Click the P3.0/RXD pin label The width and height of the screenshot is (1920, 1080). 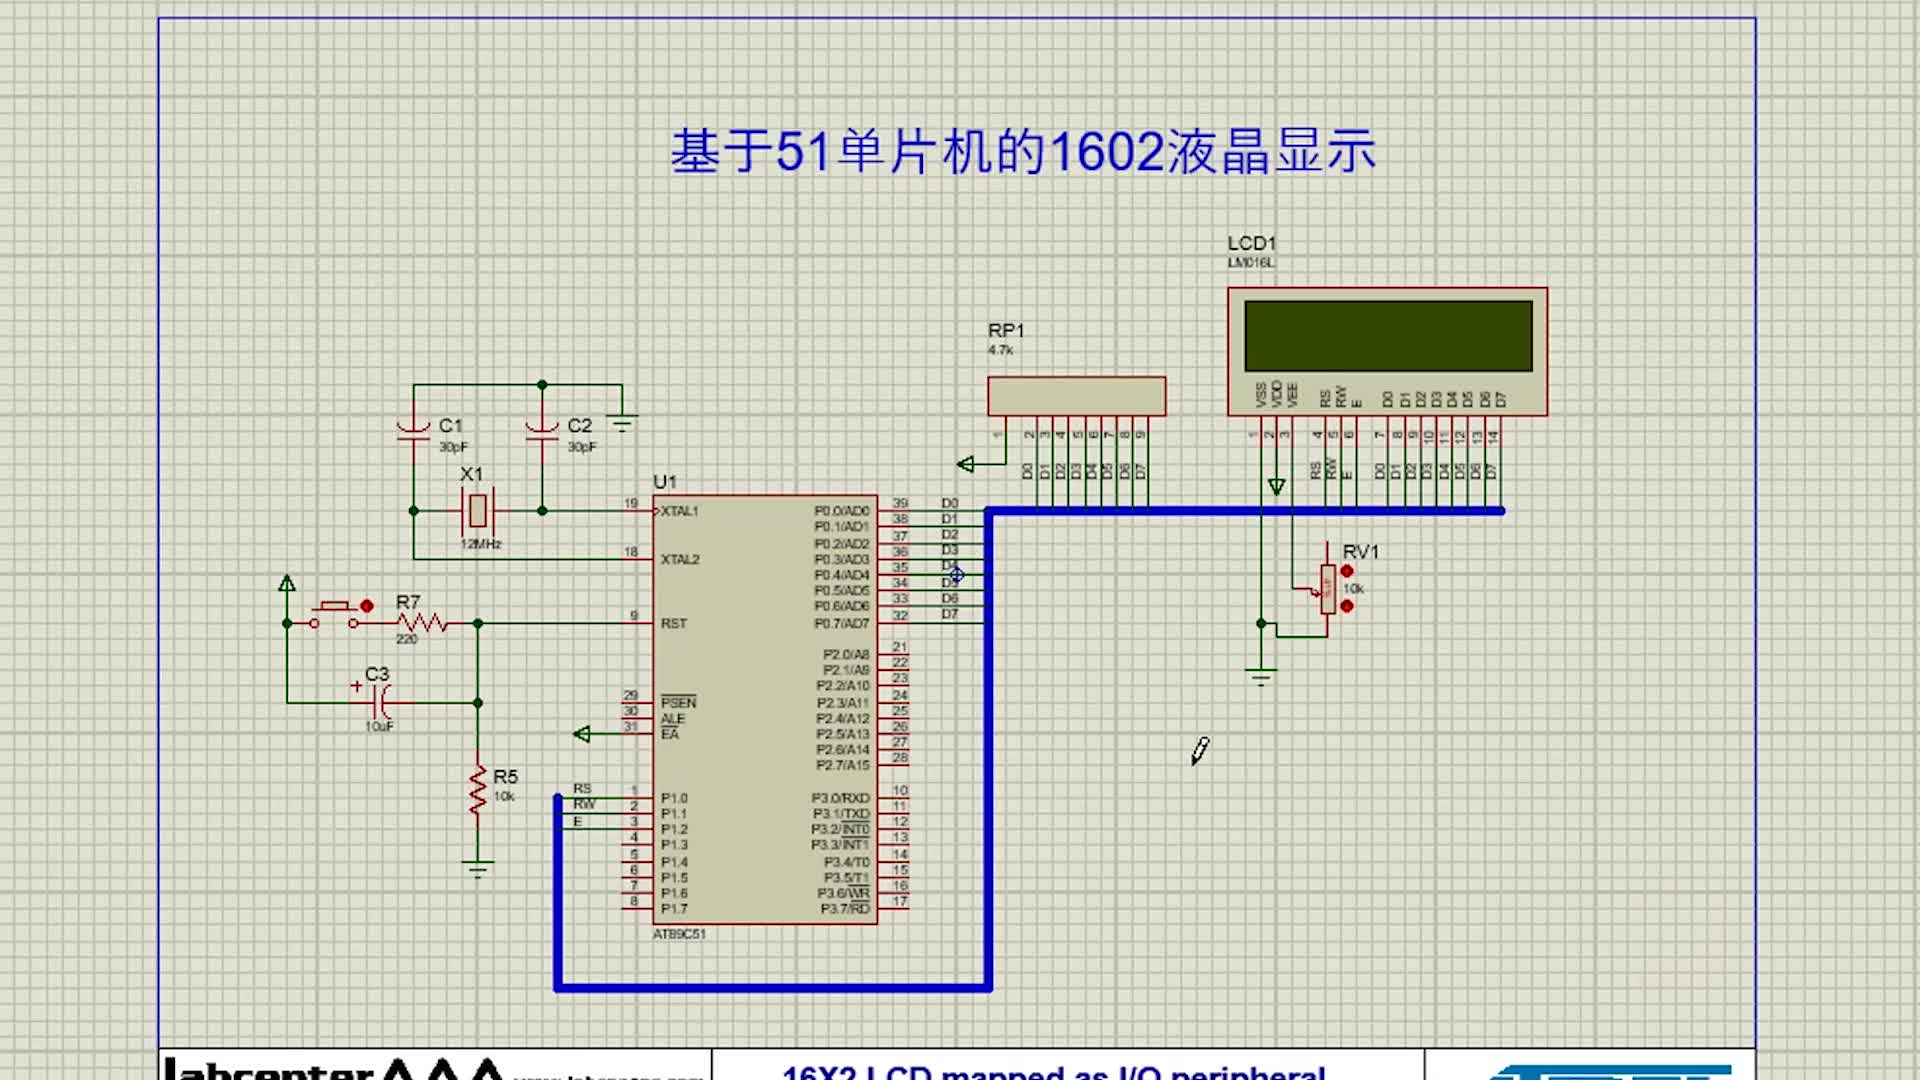[840, 798]
